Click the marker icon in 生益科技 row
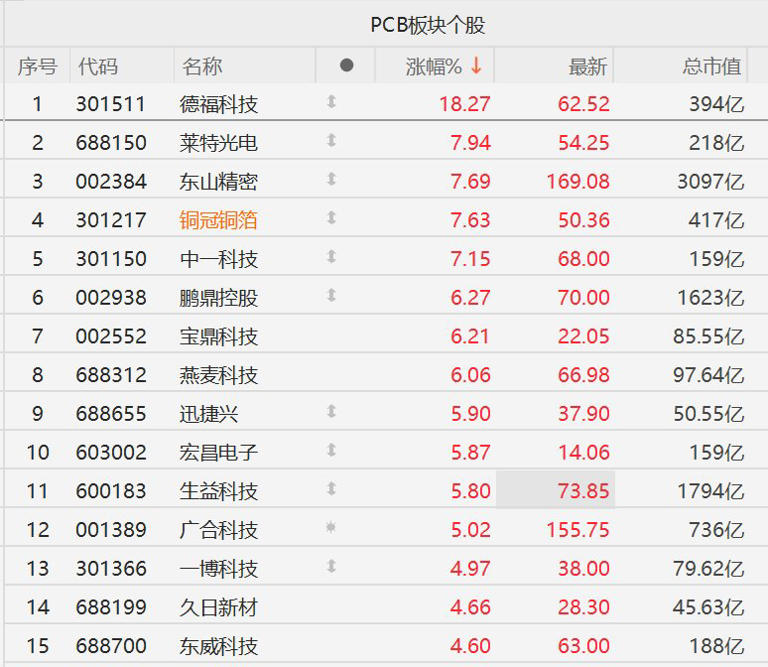 (x=331, y=489)
